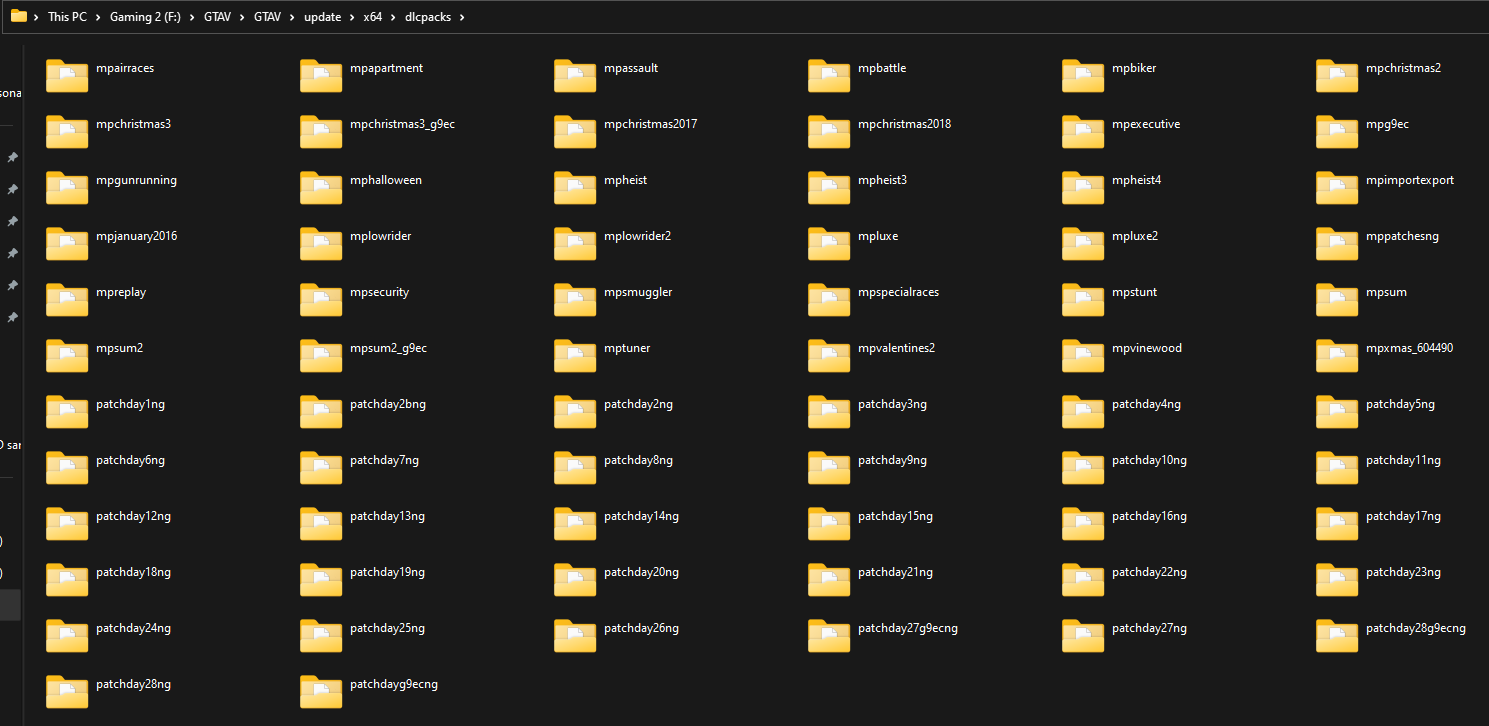Open the chevron after the update breadcrumb

coord(351,17)
